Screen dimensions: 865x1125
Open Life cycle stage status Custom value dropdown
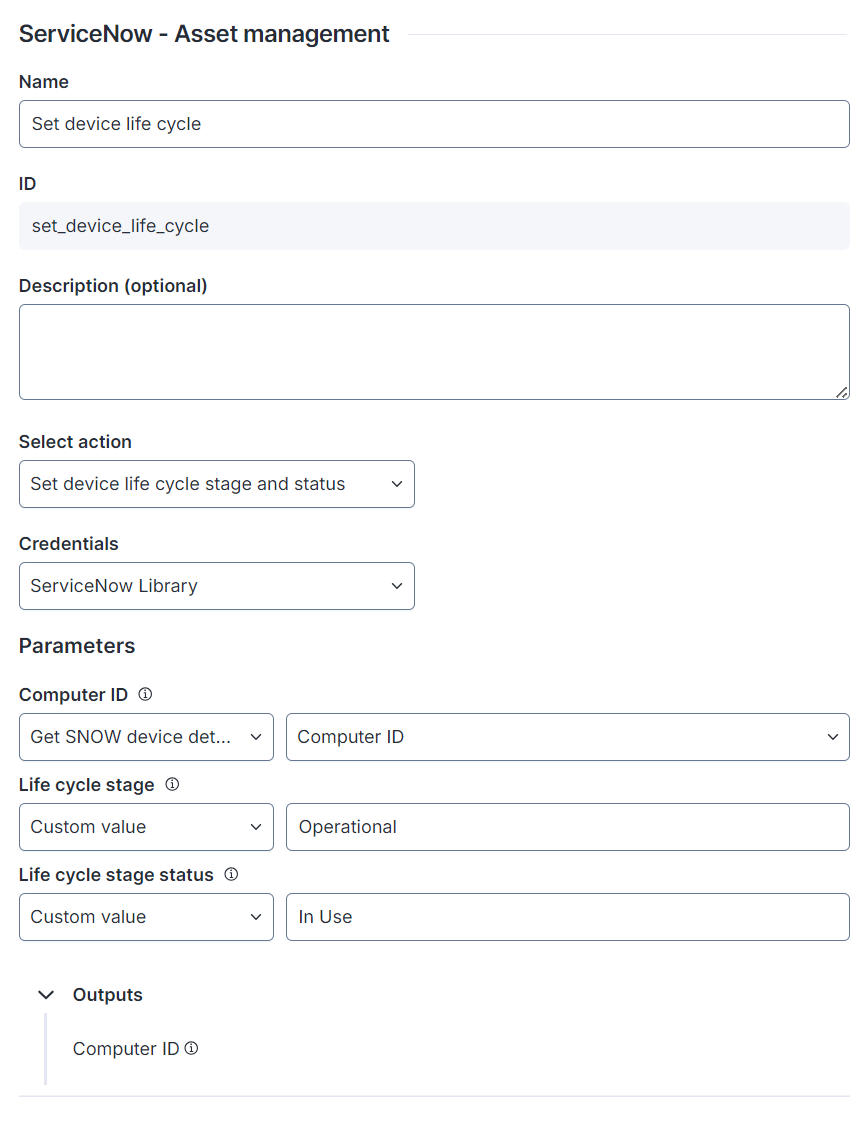point(146,917)
